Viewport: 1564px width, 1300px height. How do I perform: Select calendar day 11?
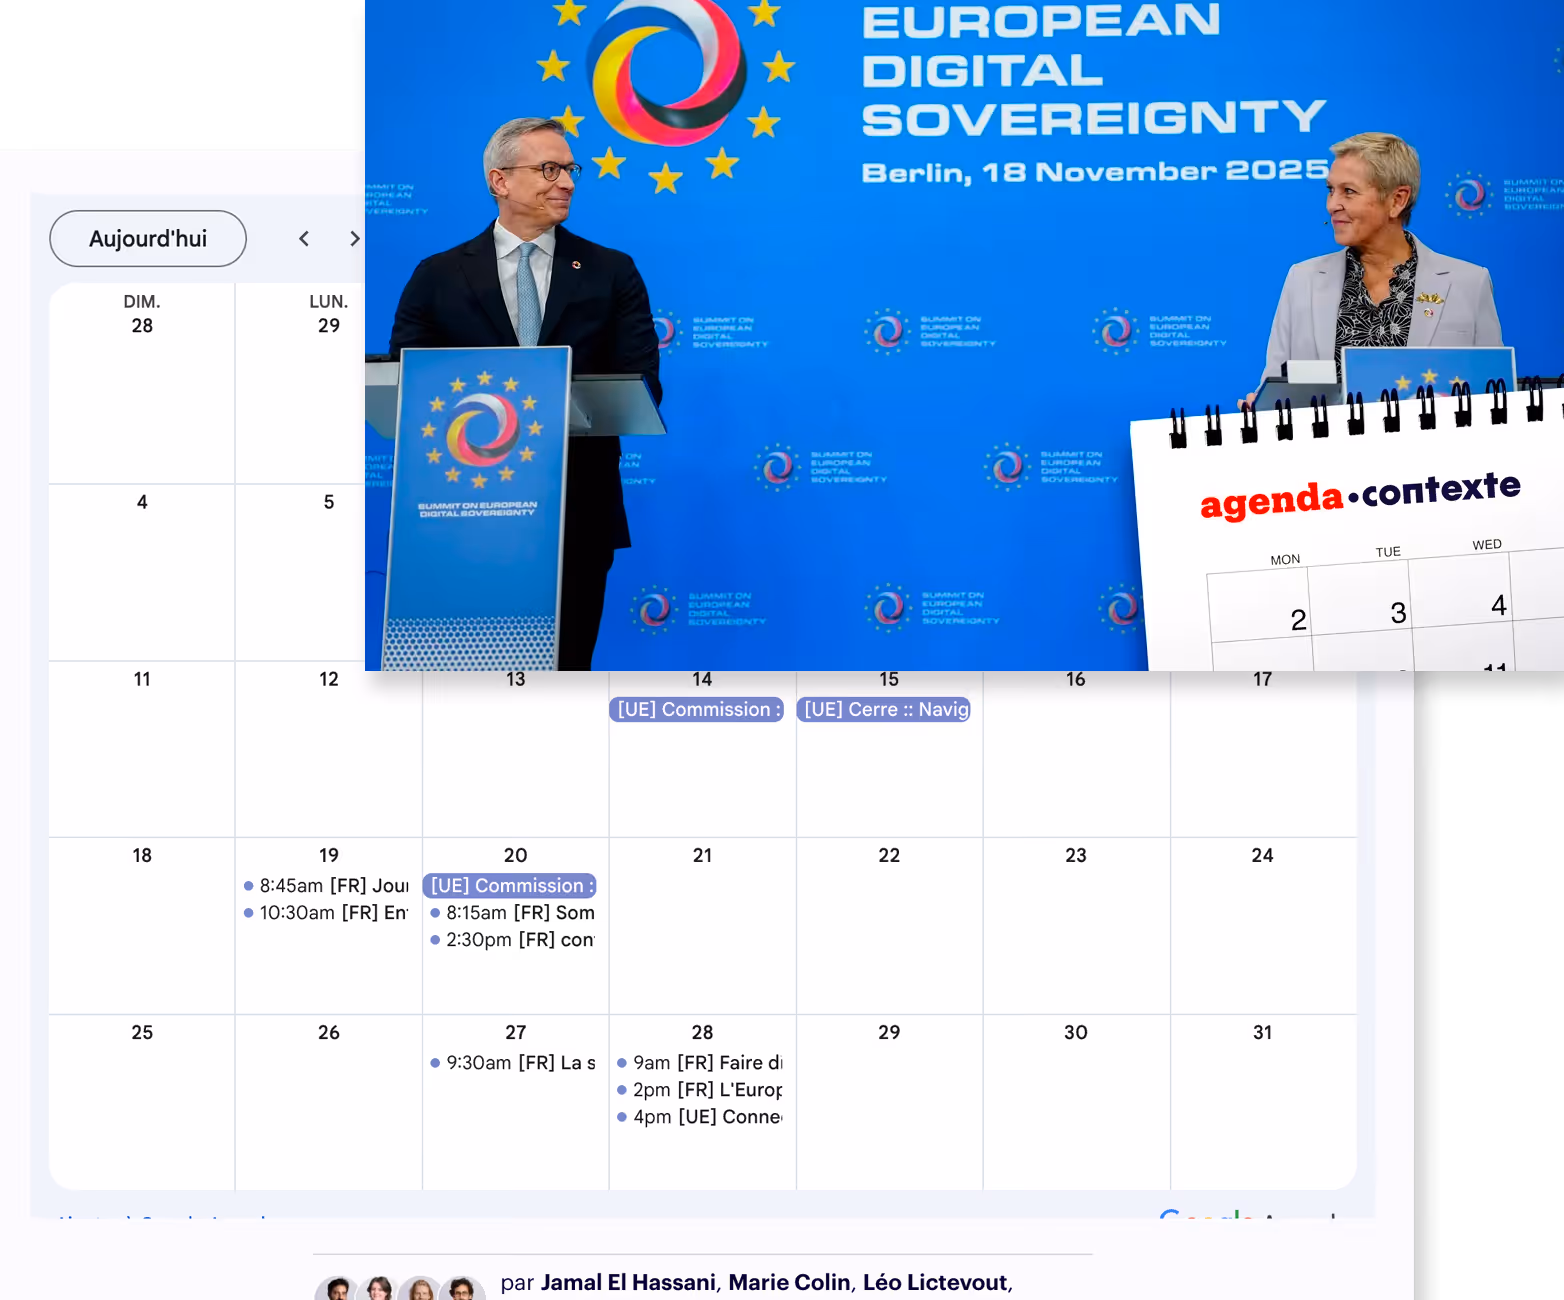tap(142, 679)
